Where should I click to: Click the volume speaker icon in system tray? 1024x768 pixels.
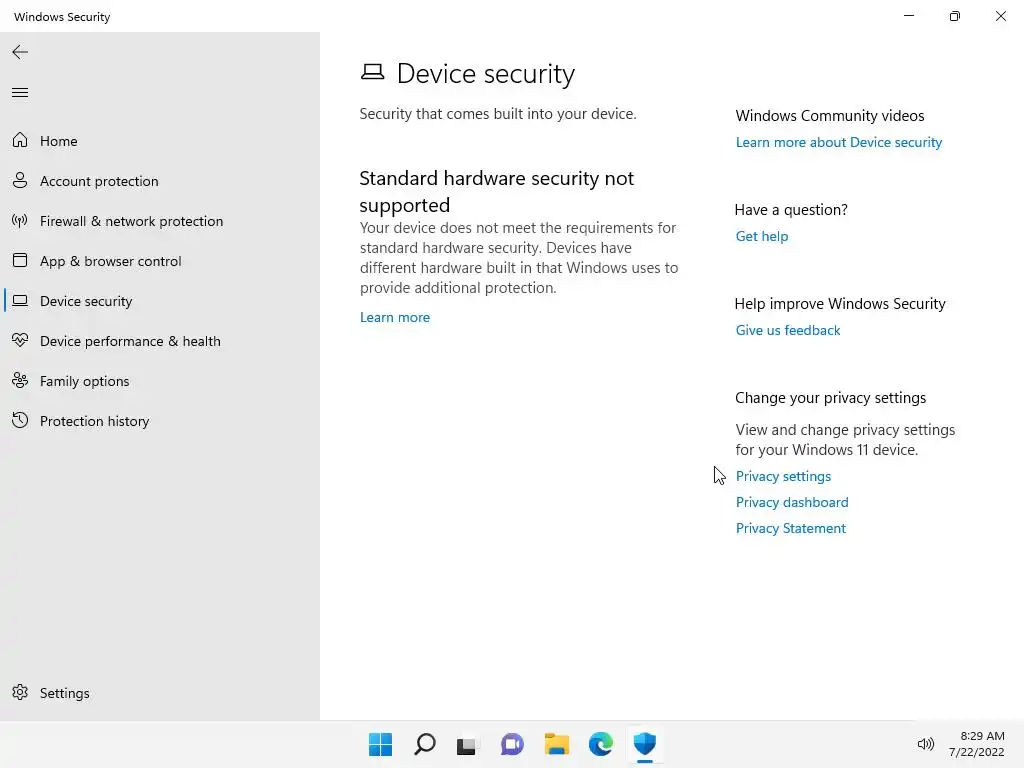tap(926, 744)
